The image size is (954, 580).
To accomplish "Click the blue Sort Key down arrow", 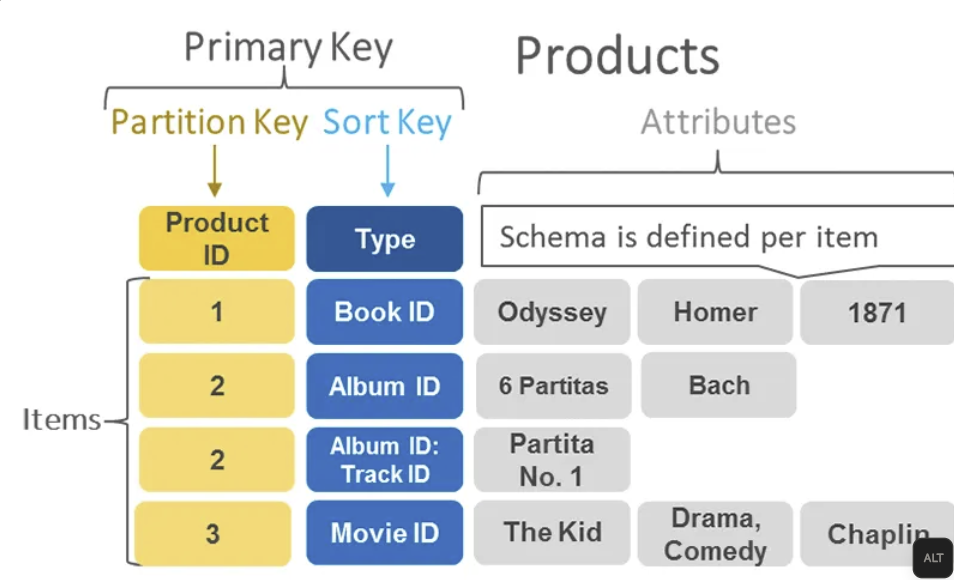I will (x=388, y=171).
